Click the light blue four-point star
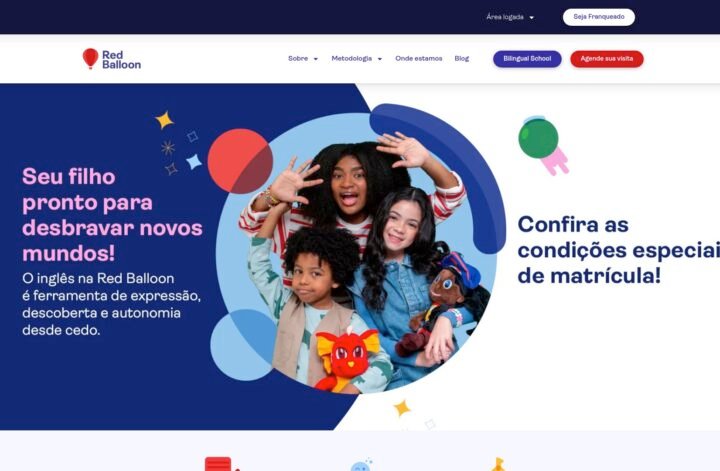 coord(194,162)
